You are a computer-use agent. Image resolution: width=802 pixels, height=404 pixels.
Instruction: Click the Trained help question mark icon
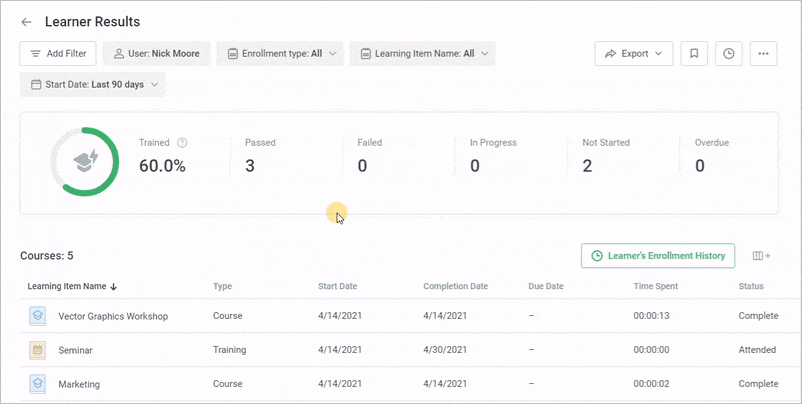(182, 143)
